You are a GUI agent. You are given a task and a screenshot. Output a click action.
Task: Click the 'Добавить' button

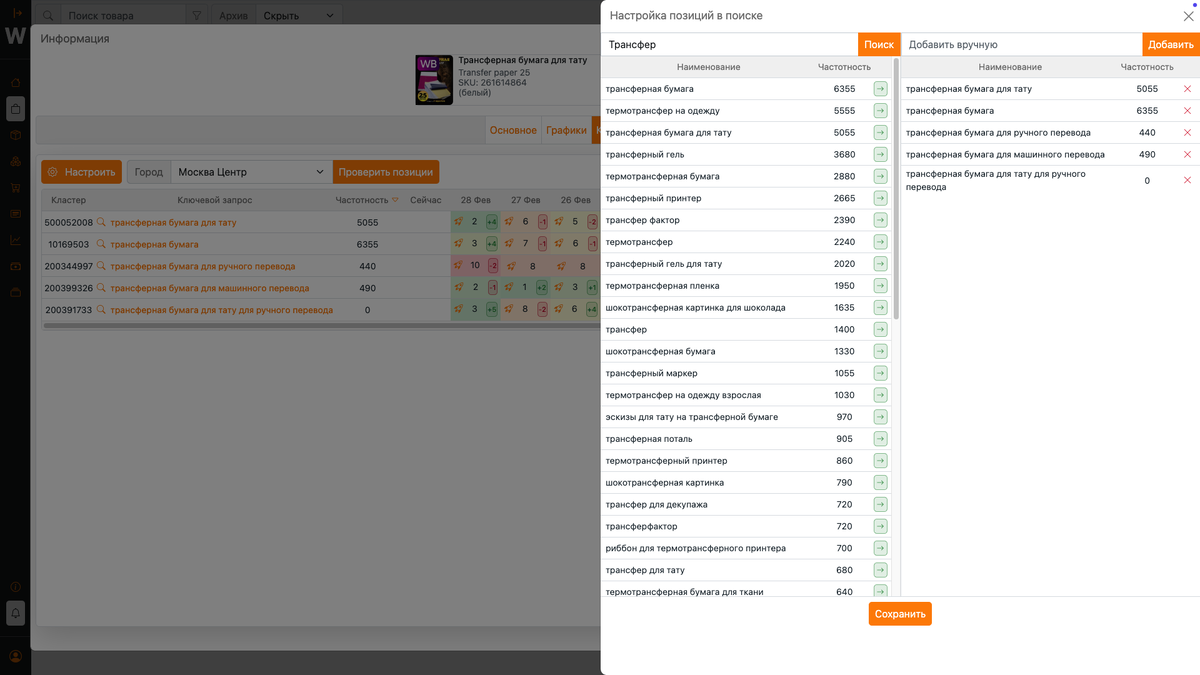coord(1171,45)
